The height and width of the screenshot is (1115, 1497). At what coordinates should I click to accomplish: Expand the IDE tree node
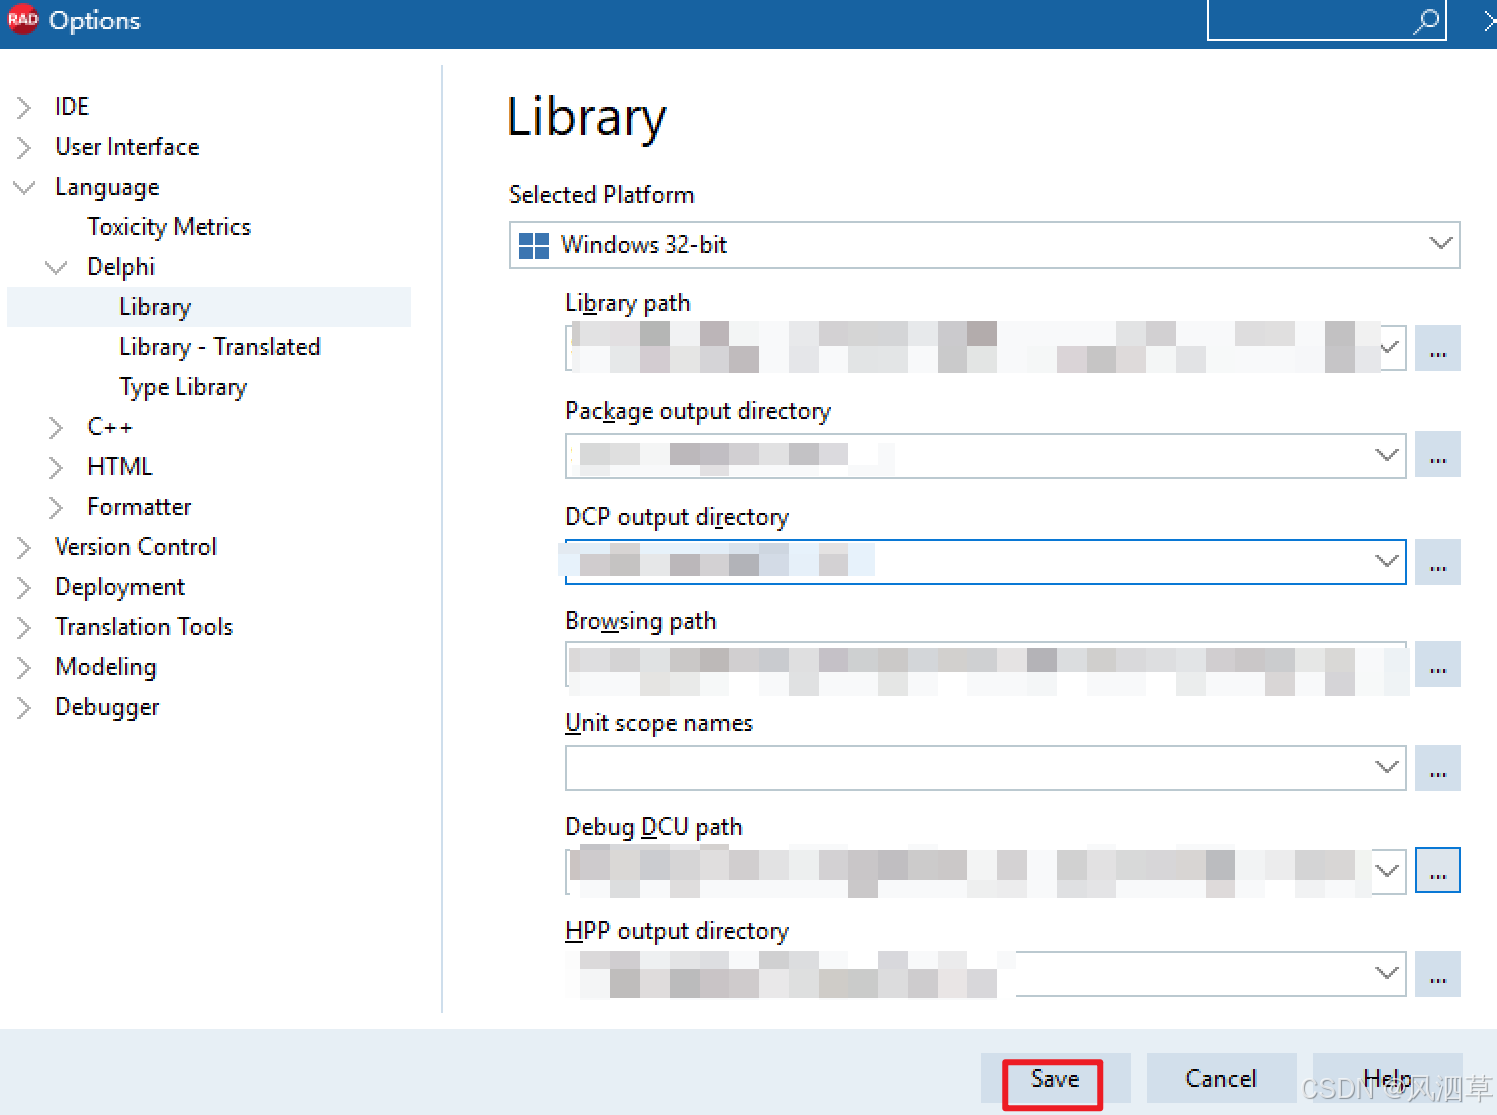pos(23,106)
